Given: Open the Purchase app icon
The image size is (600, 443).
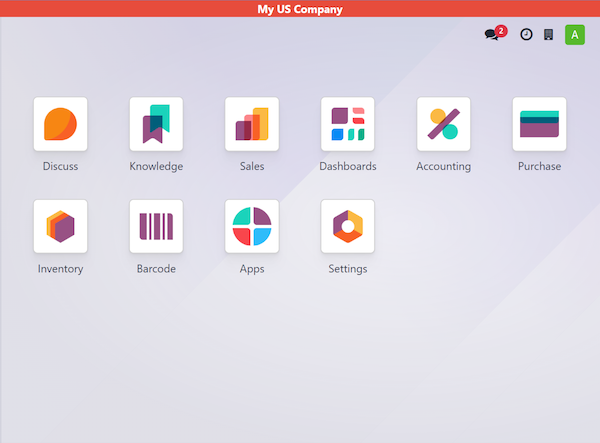Looking at the screenshot, I should tap(540, 124).
